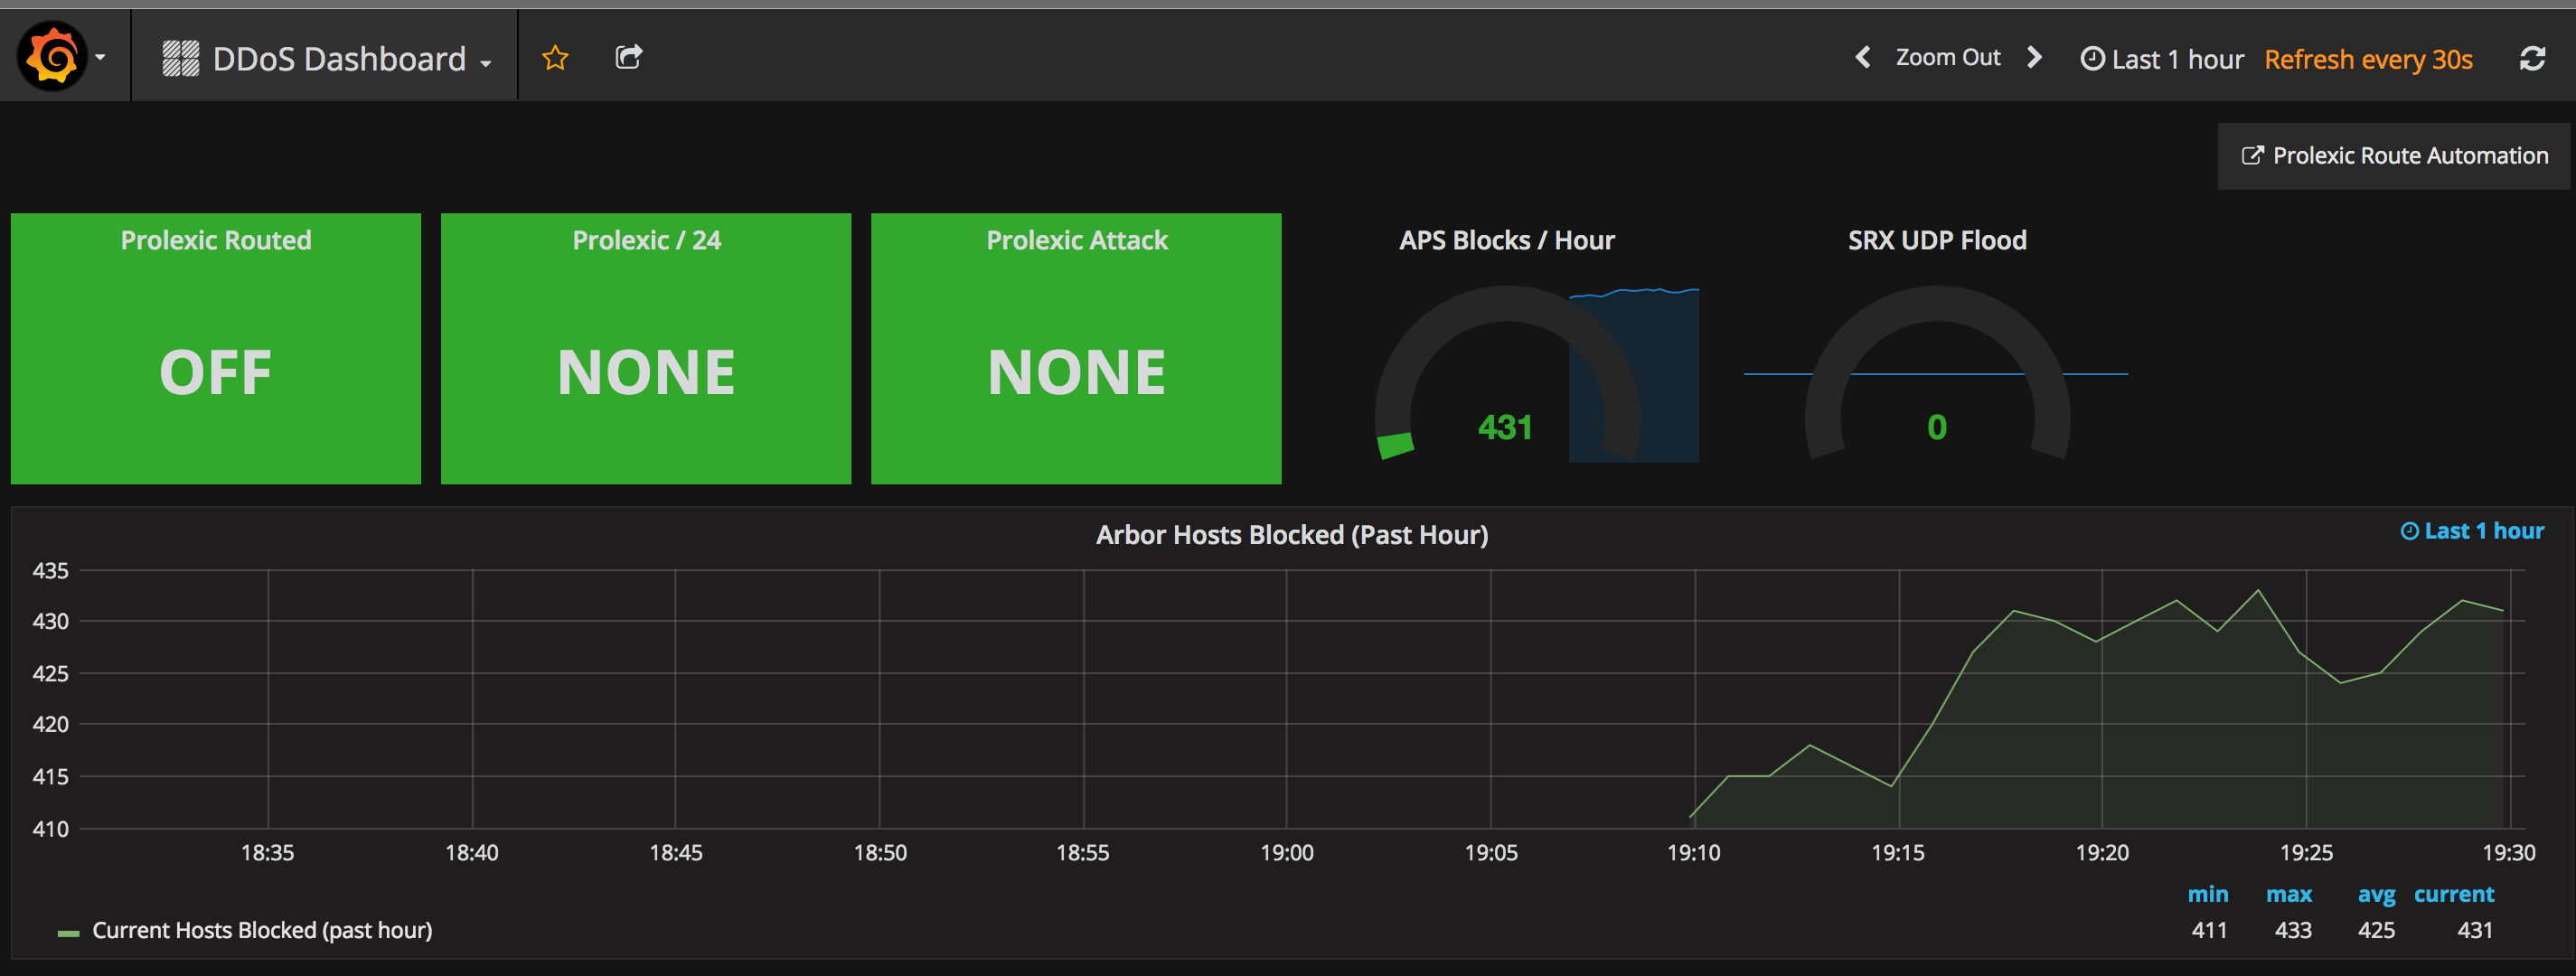2576x976 pixels.
Task: Open color picker for green legend swatch
Action: (x=68, y=933)
